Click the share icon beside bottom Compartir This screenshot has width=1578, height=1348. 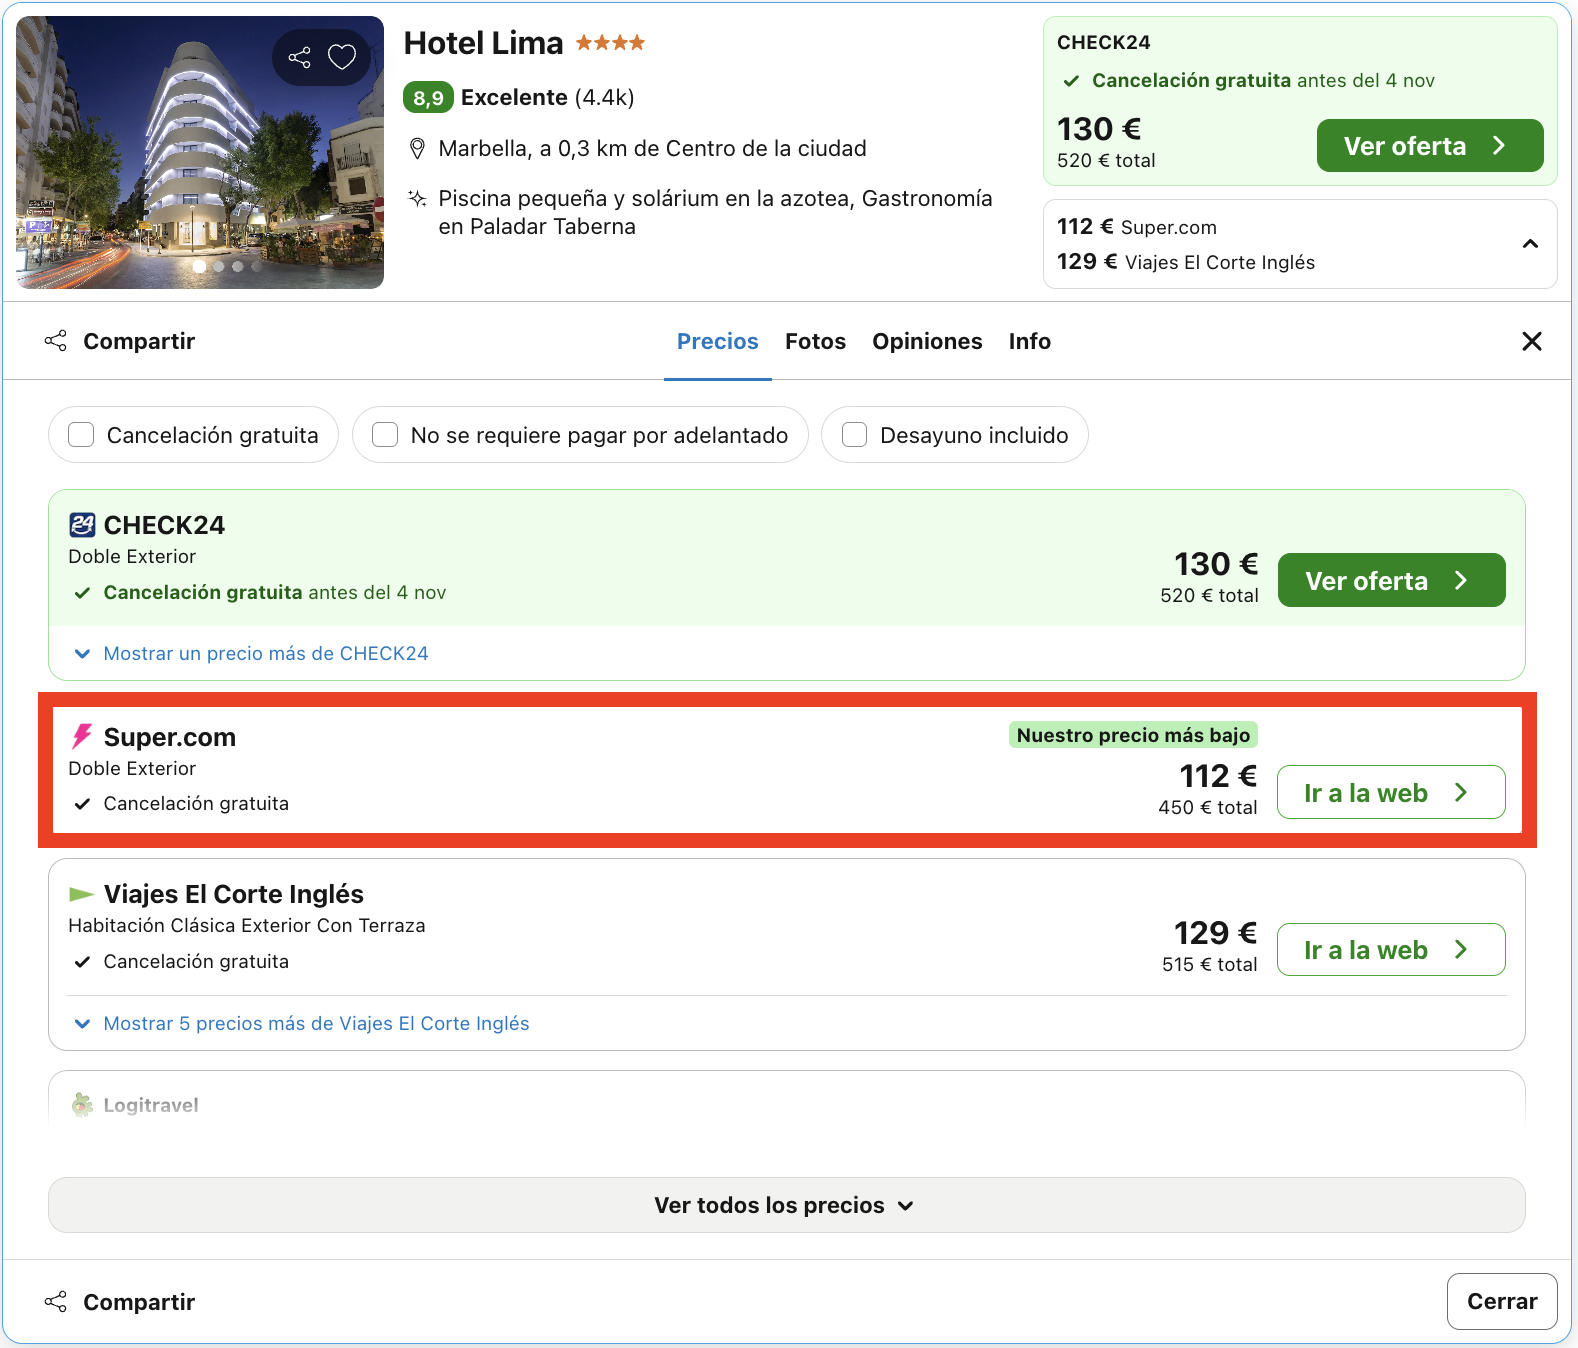coord(56,1302)
